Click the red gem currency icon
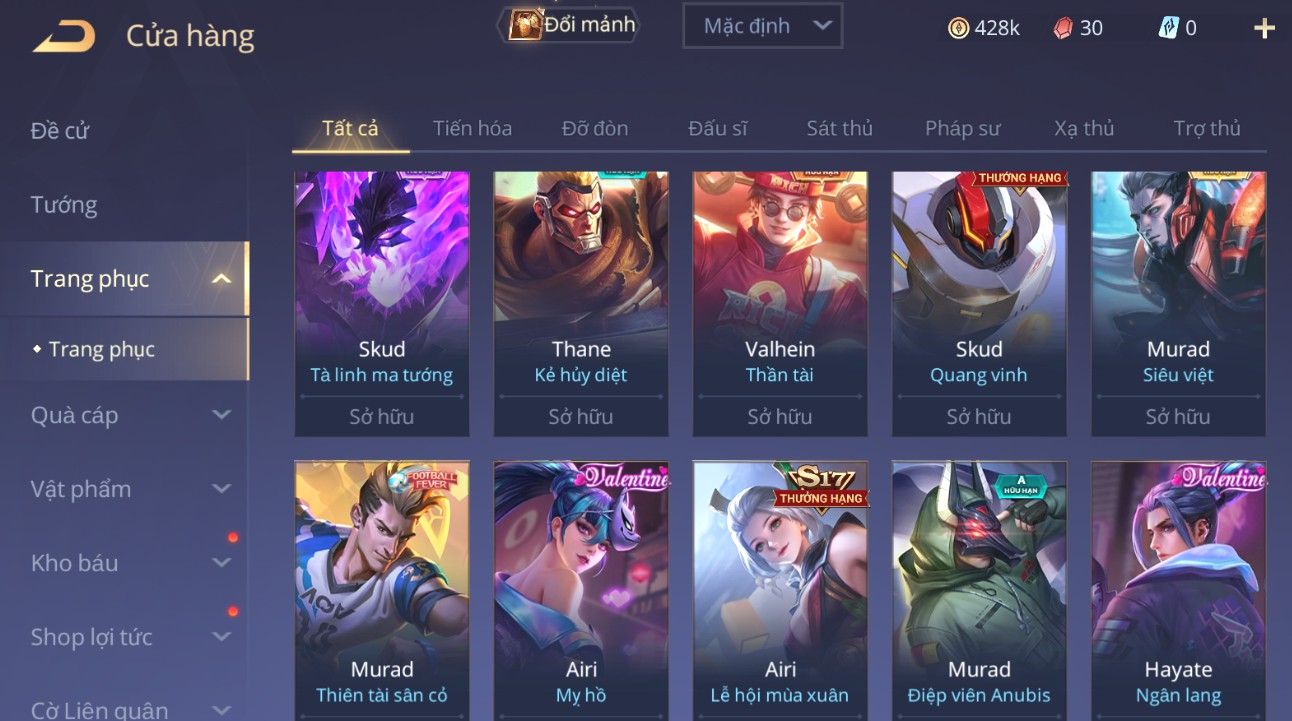The image size is (1292, 721). point(1063,28)
